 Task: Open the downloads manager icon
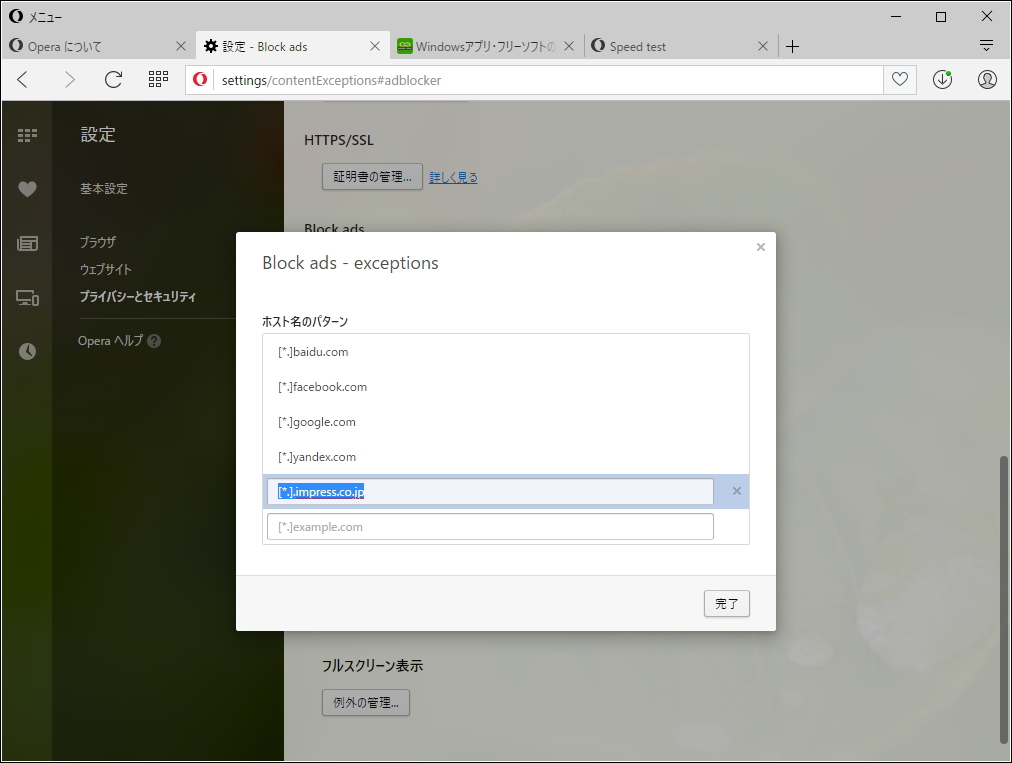coord(941,79)
